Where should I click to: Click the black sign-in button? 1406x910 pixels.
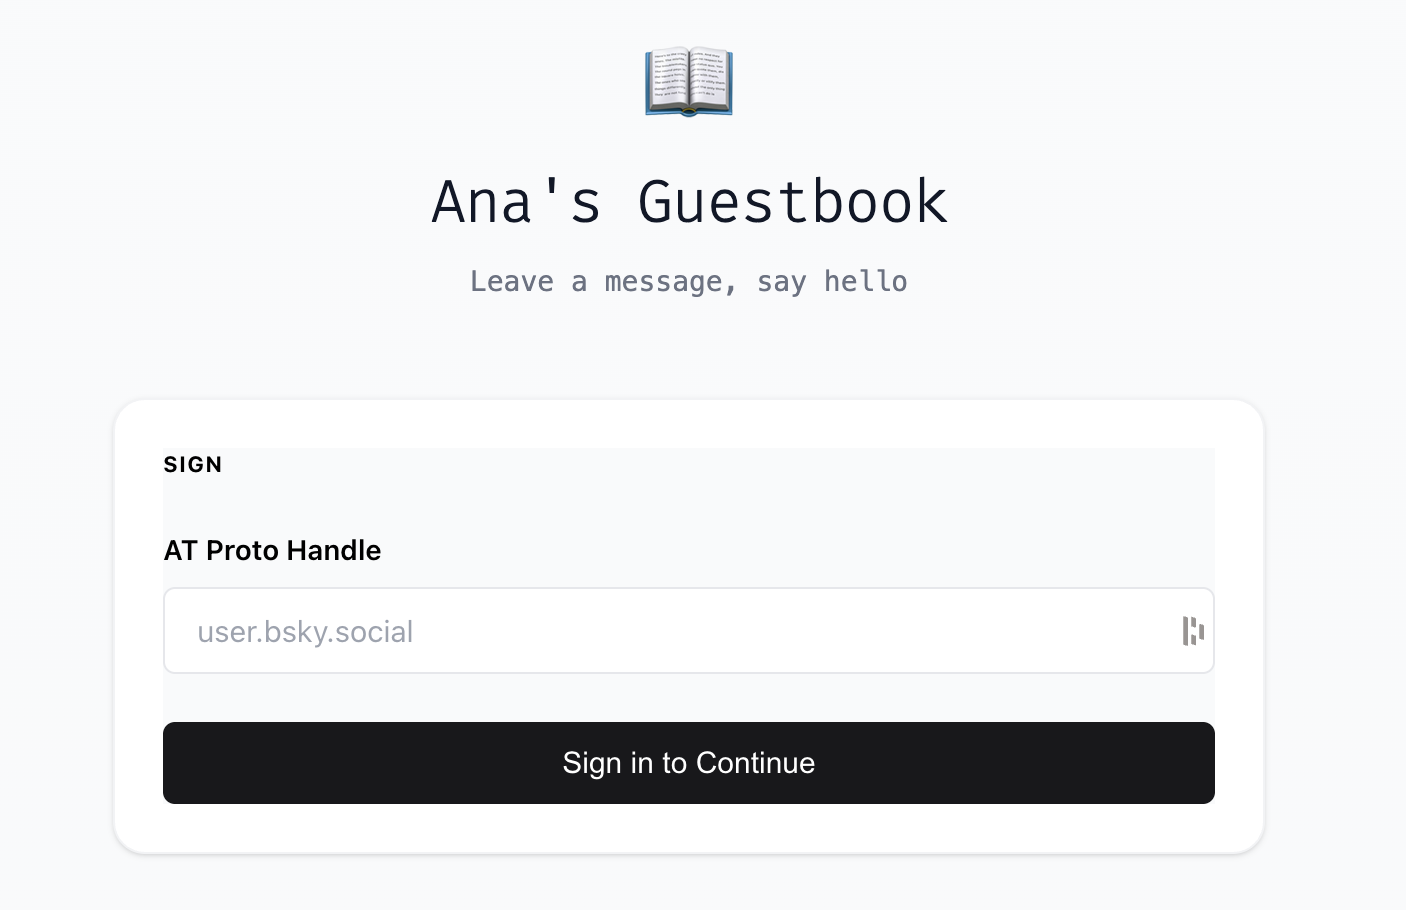pos(688,763)
